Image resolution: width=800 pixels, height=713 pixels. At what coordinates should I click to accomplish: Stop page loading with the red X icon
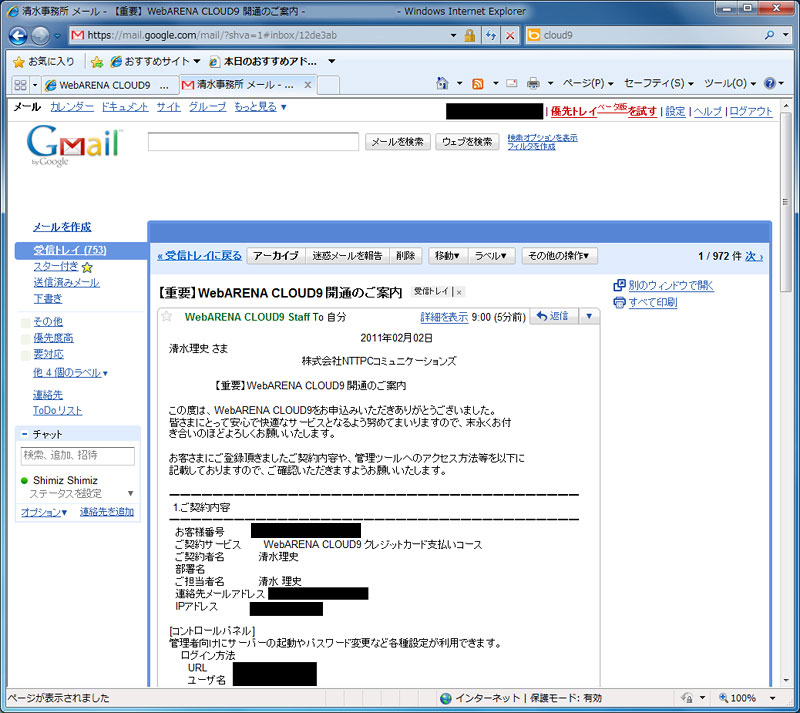pos(510,35)
